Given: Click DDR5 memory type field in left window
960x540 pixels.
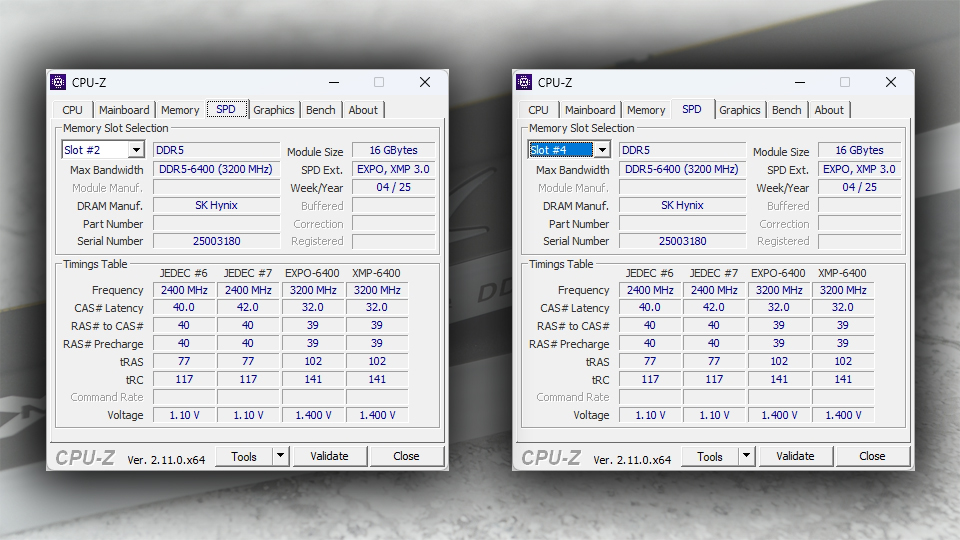Looking at the screenshot, I should [x=216, y=150].
